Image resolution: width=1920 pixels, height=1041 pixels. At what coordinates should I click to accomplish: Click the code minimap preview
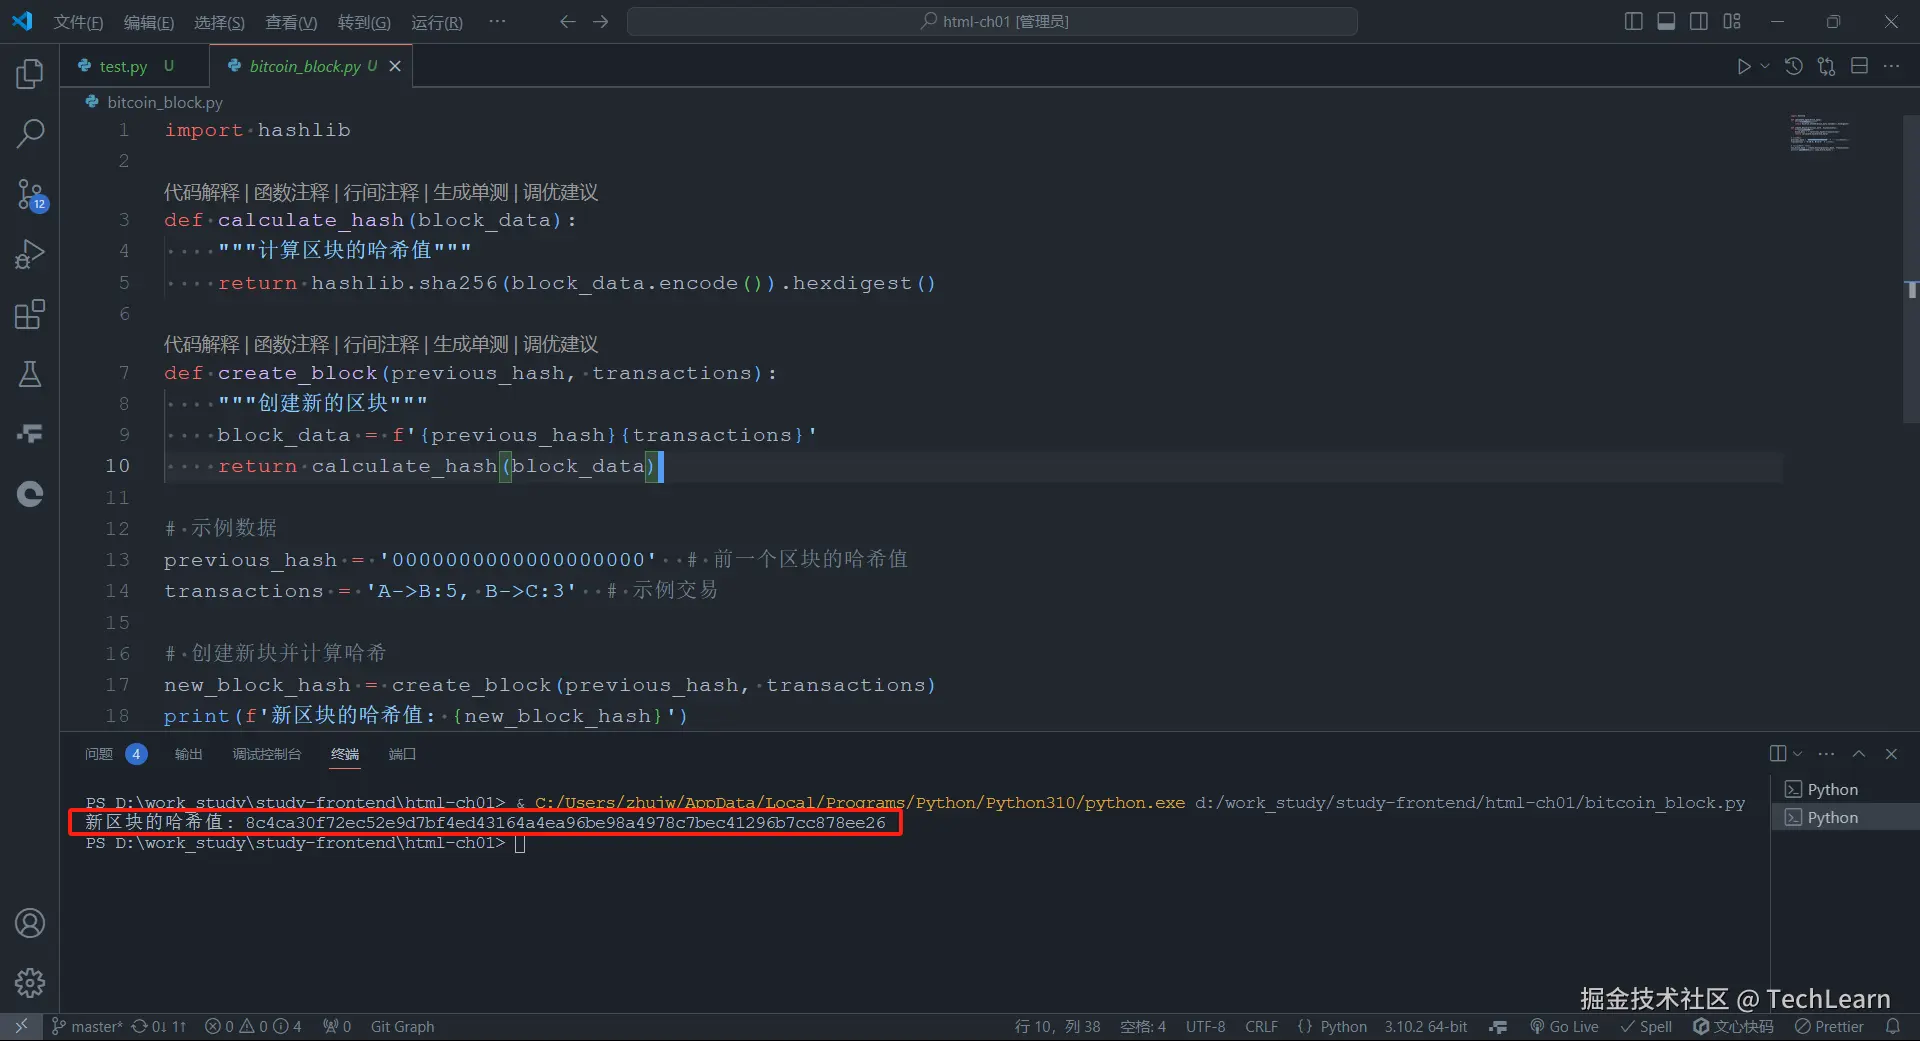click(1819, 133)
